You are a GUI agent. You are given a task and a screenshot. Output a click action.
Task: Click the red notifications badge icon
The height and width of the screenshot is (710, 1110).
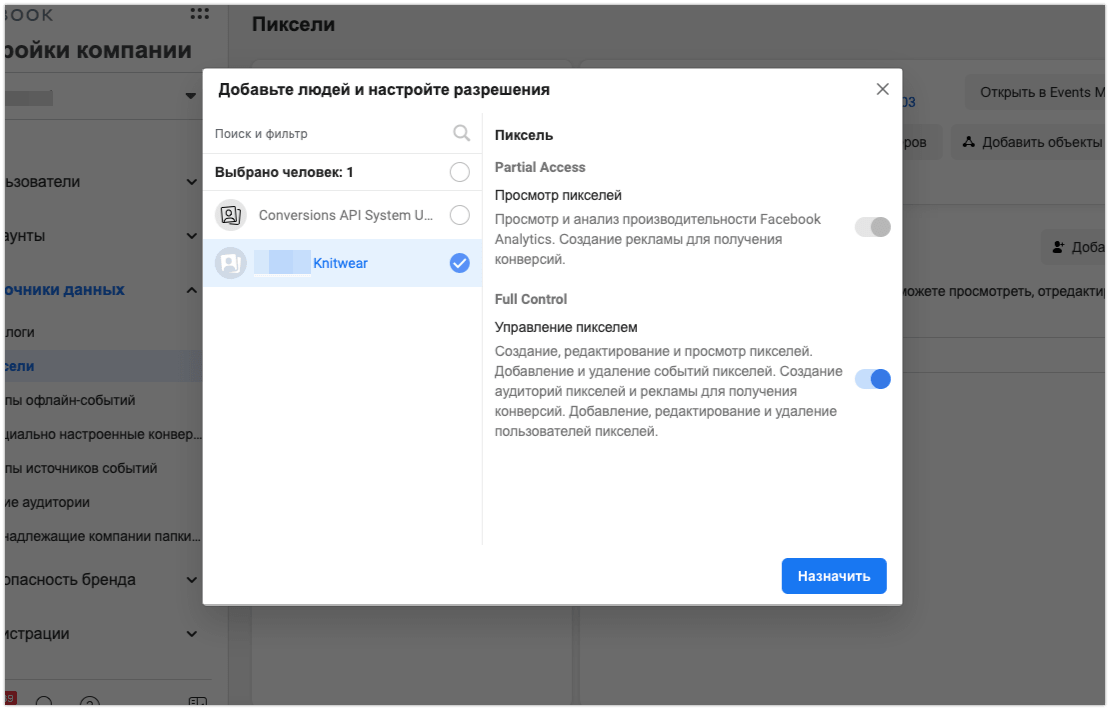click(x=10, y=699)
